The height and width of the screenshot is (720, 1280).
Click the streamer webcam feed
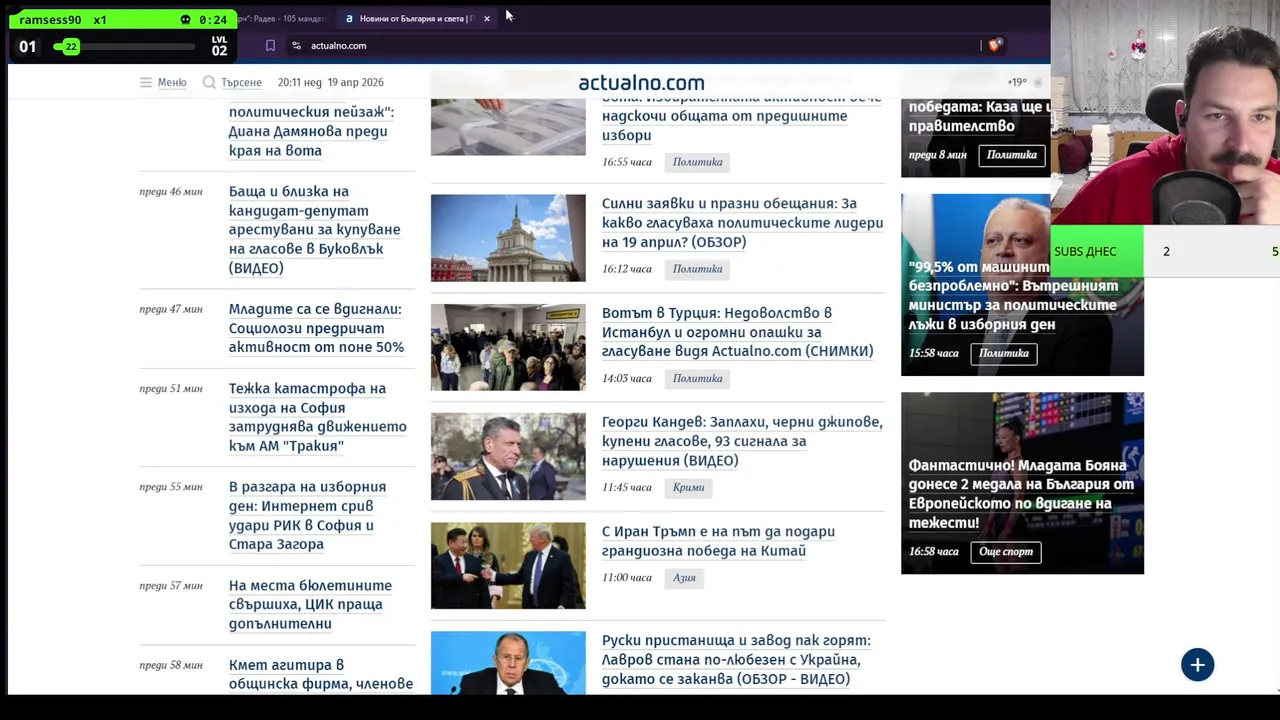(x=1165, y=112)
